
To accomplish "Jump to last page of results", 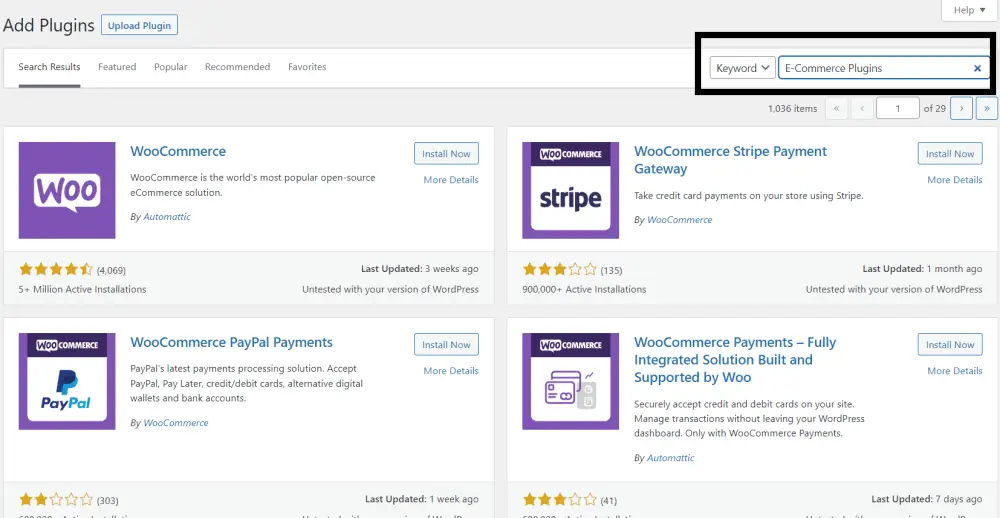I will pyautogui.click(x=987, y=108).
